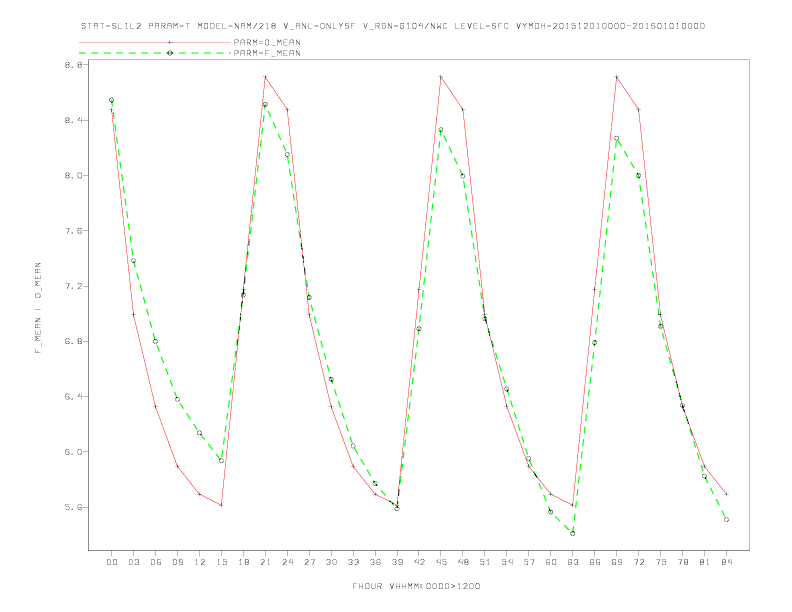792x612 pixels.
Task: Click the 27 x-axis tick label
Action: point(309,562)
